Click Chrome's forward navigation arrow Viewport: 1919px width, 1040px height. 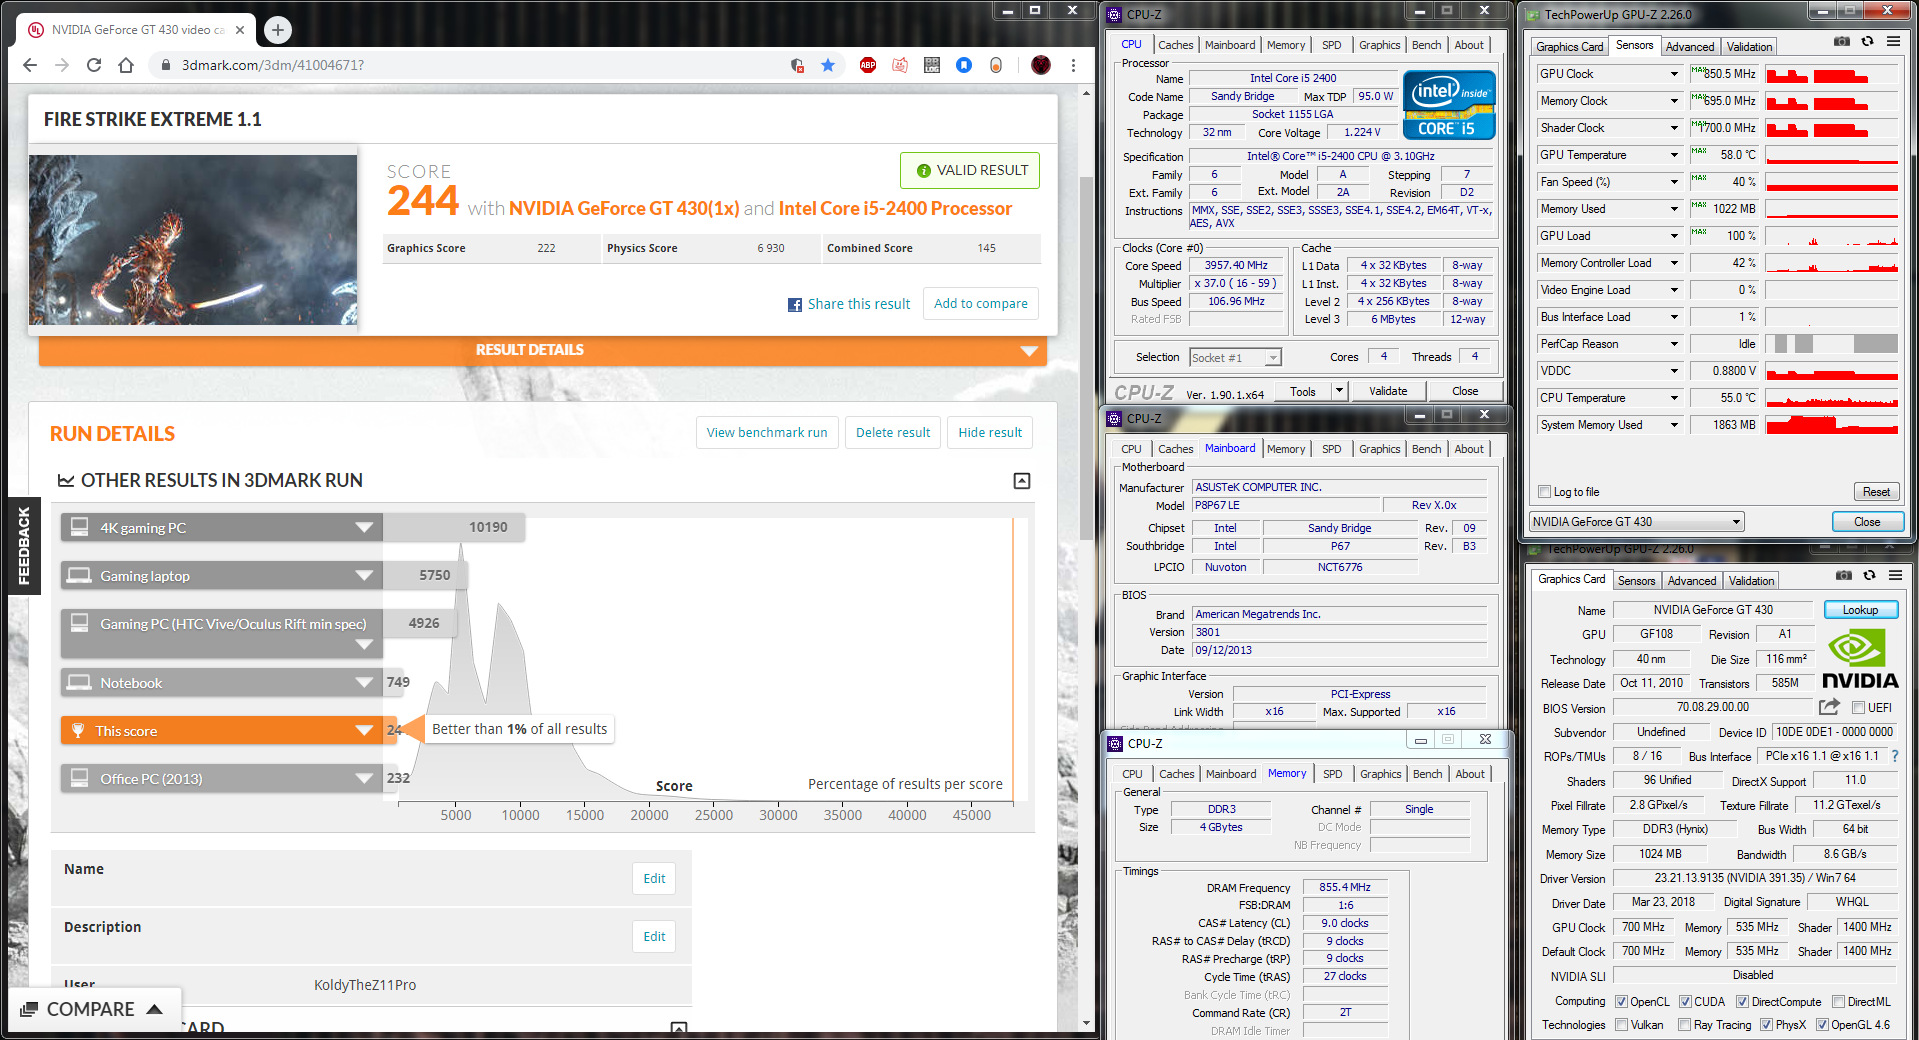[x=62, y=65]
